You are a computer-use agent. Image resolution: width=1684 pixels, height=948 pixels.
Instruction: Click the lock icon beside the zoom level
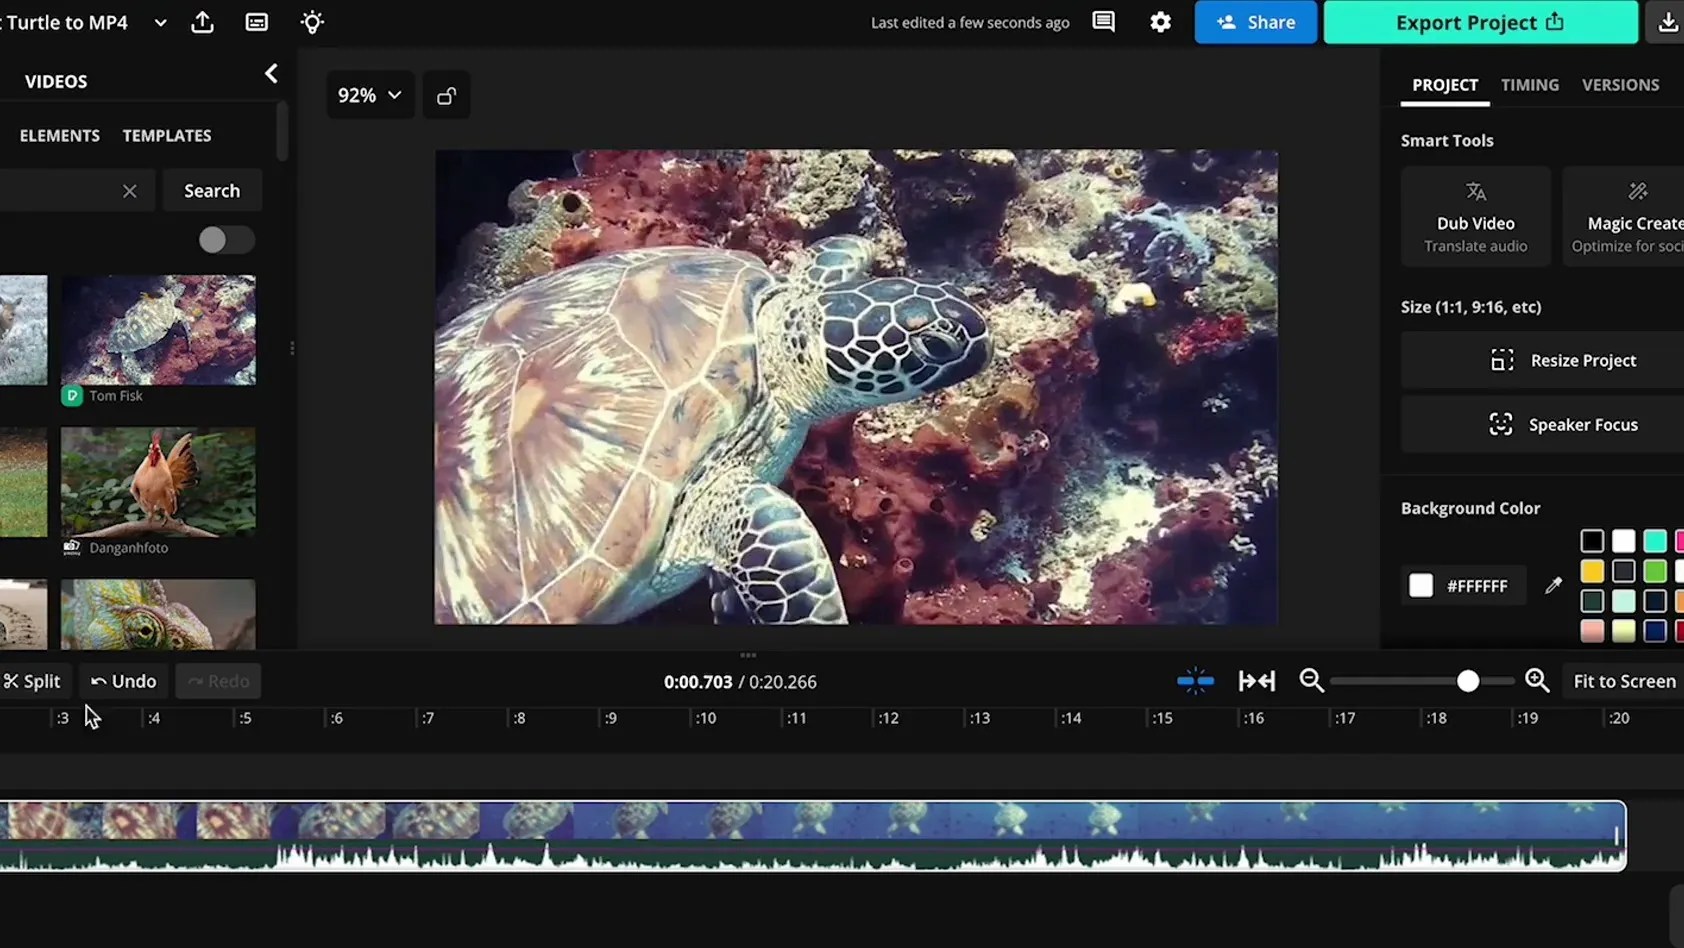click(446, 95)
